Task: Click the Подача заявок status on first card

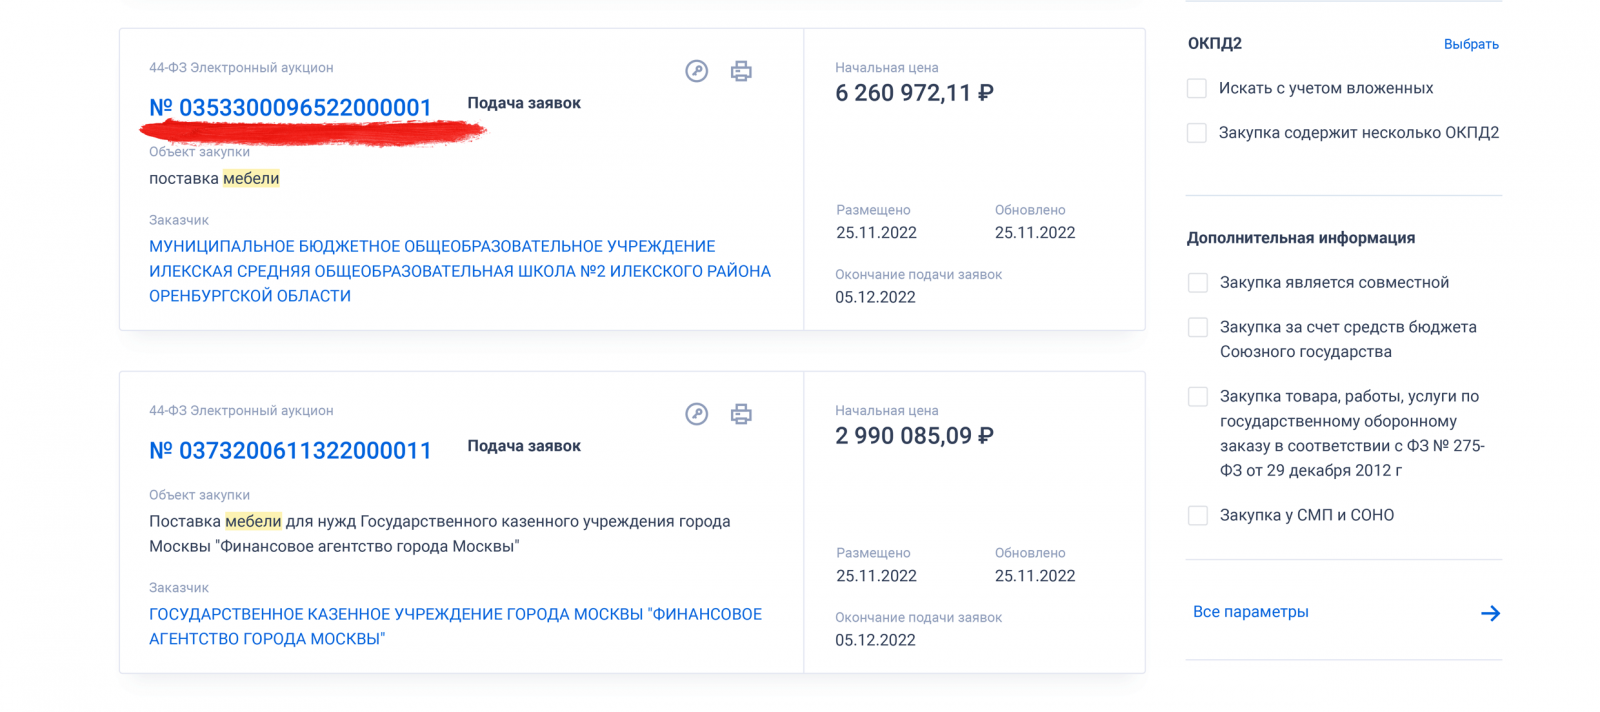Action: (524, 103)
